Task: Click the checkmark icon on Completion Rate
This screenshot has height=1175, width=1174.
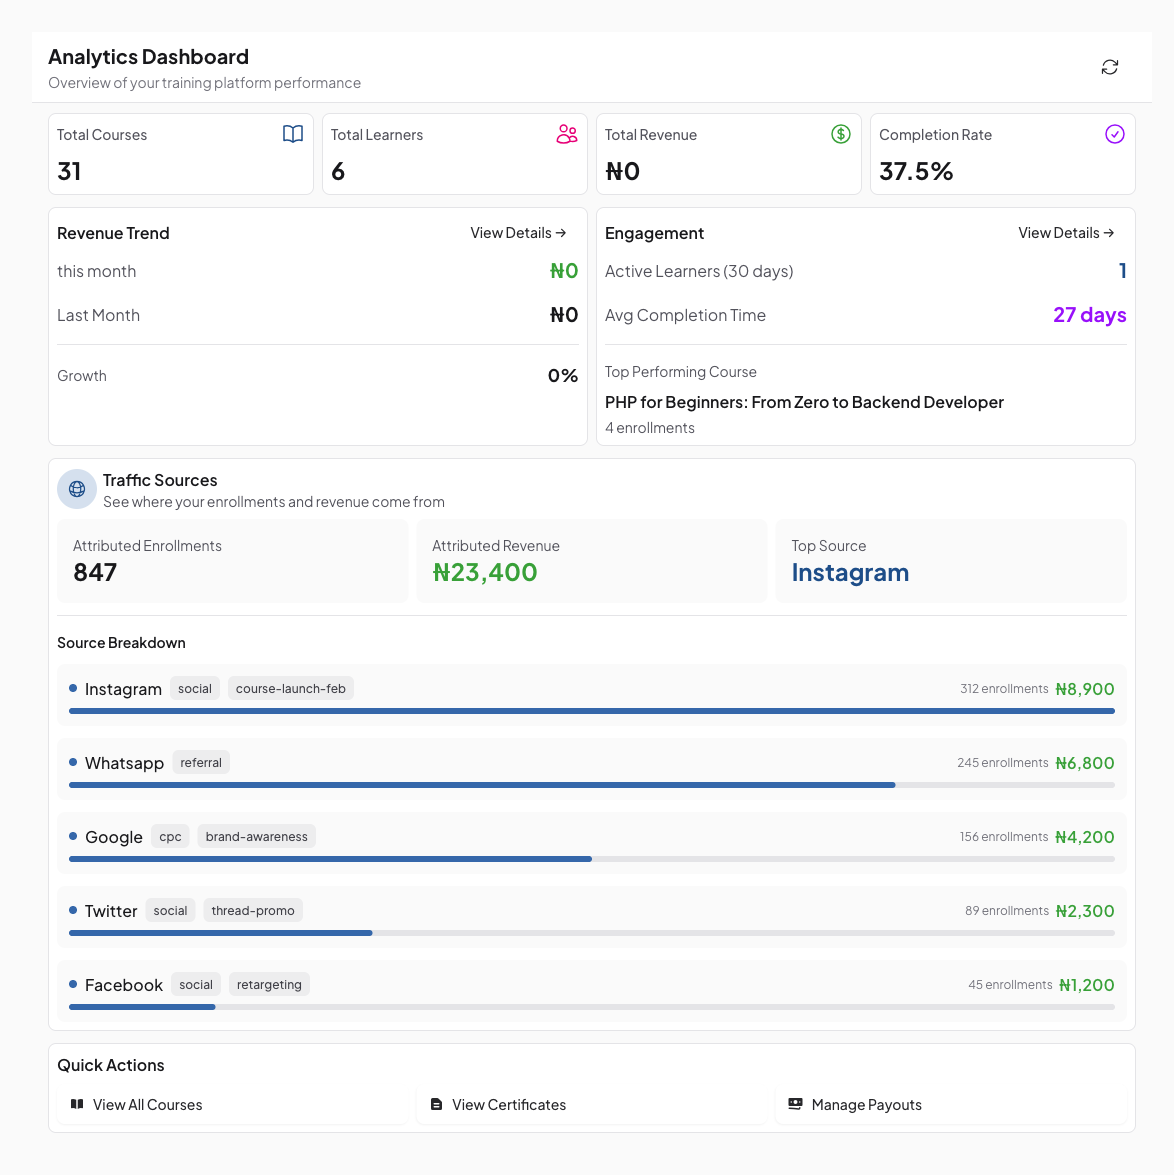Action: (x=1115, y=134)
